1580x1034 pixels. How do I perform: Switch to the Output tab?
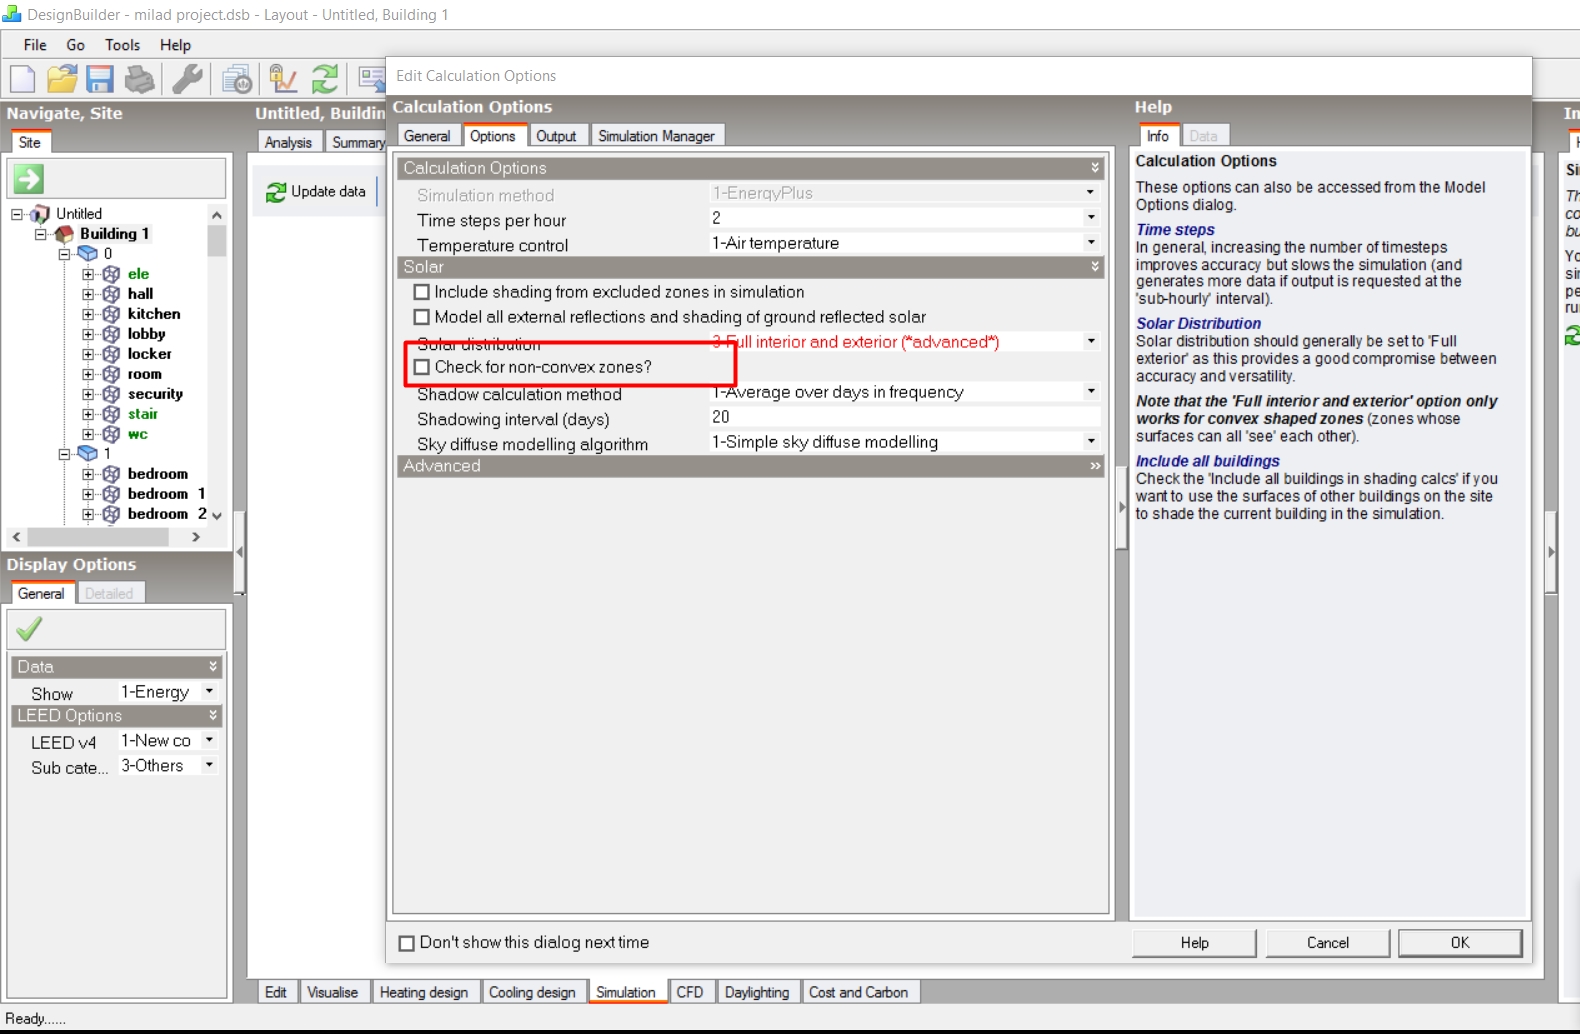[556, 136]
